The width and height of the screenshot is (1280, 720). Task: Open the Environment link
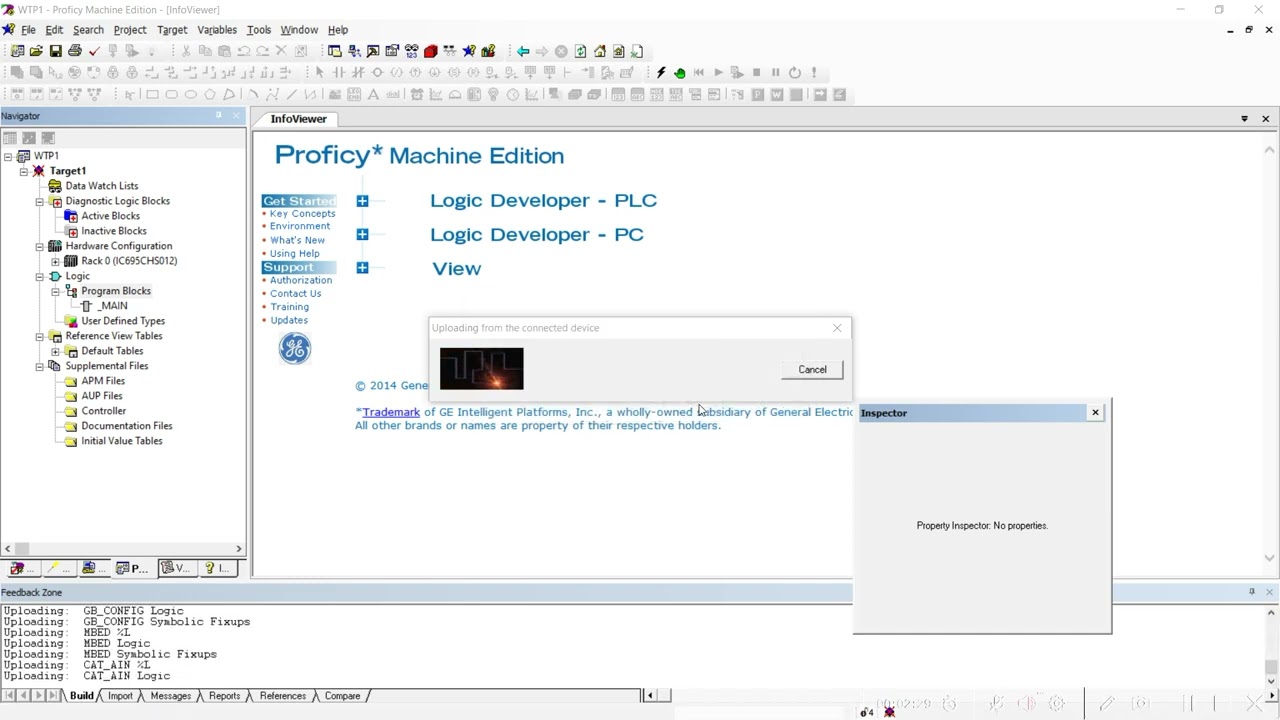[299, 227]
